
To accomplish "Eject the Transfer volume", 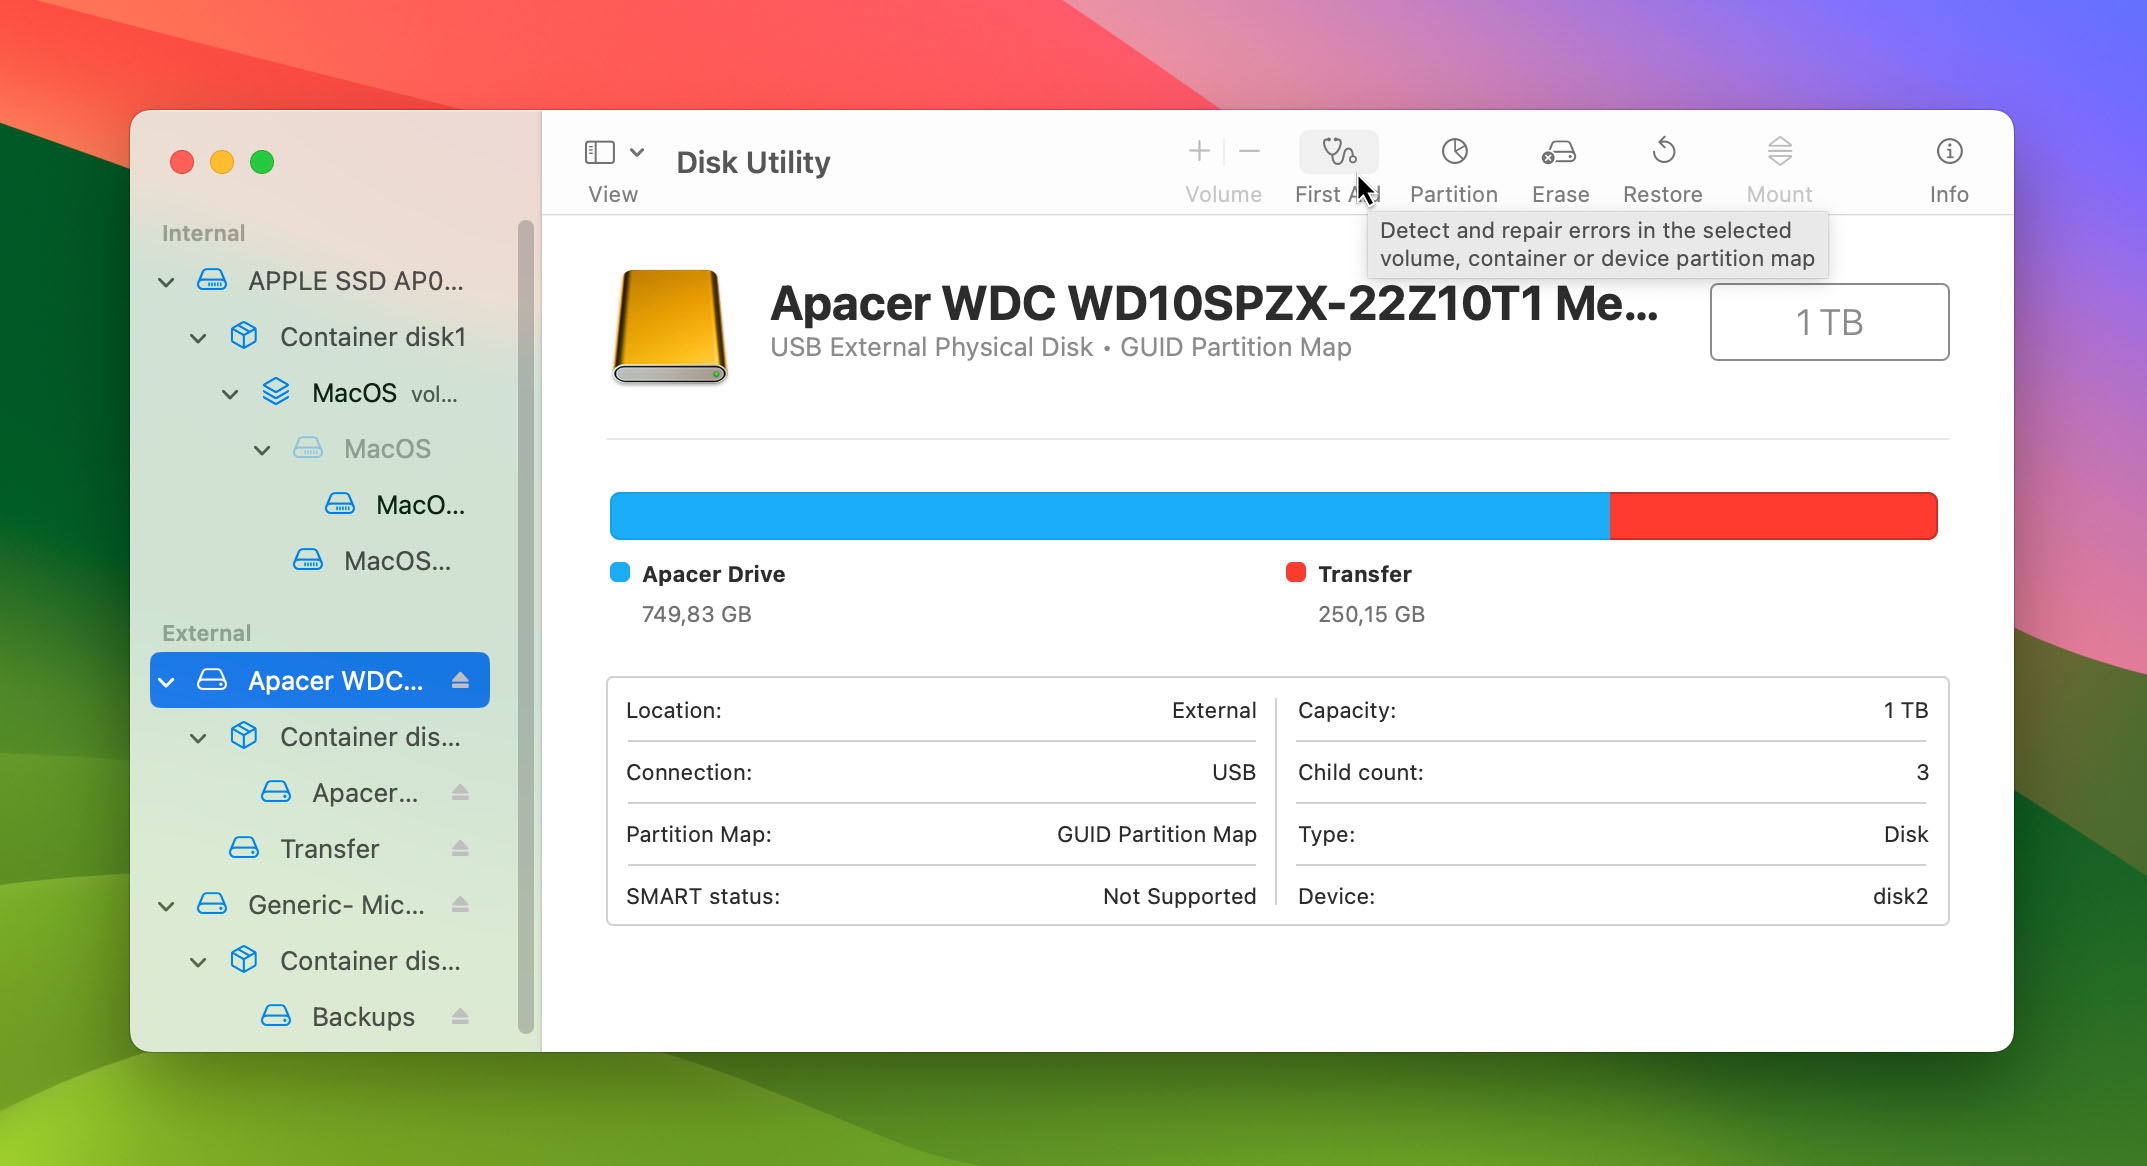I will pos(460,848).
